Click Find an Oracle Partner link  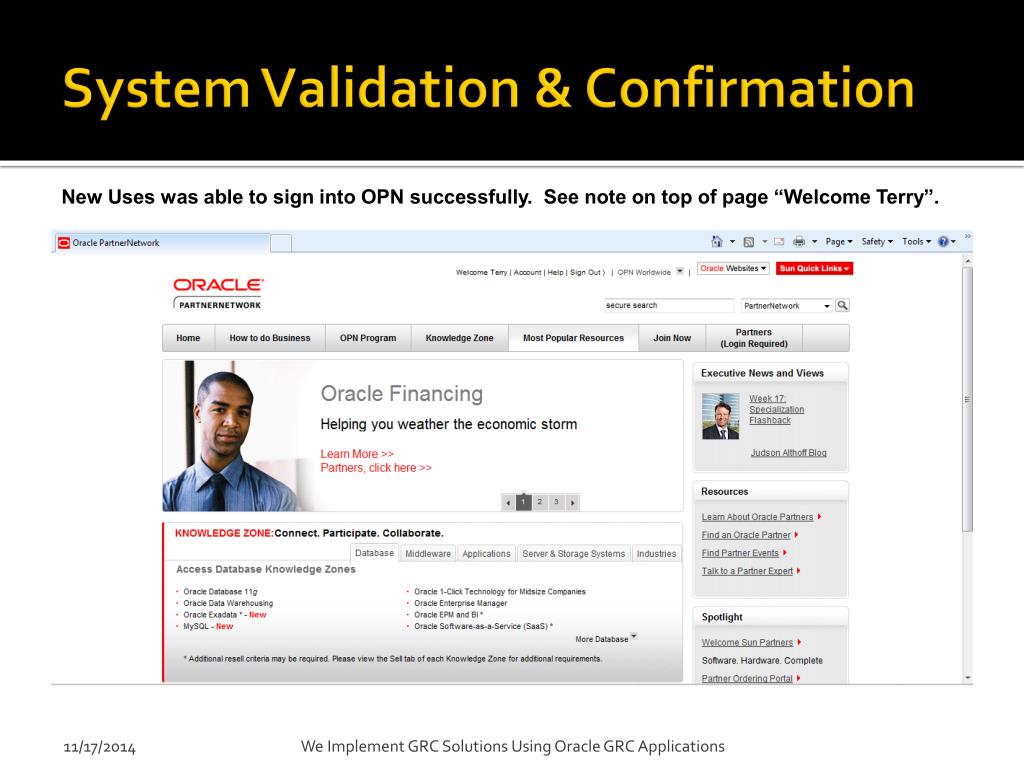[x=746, y=535]
